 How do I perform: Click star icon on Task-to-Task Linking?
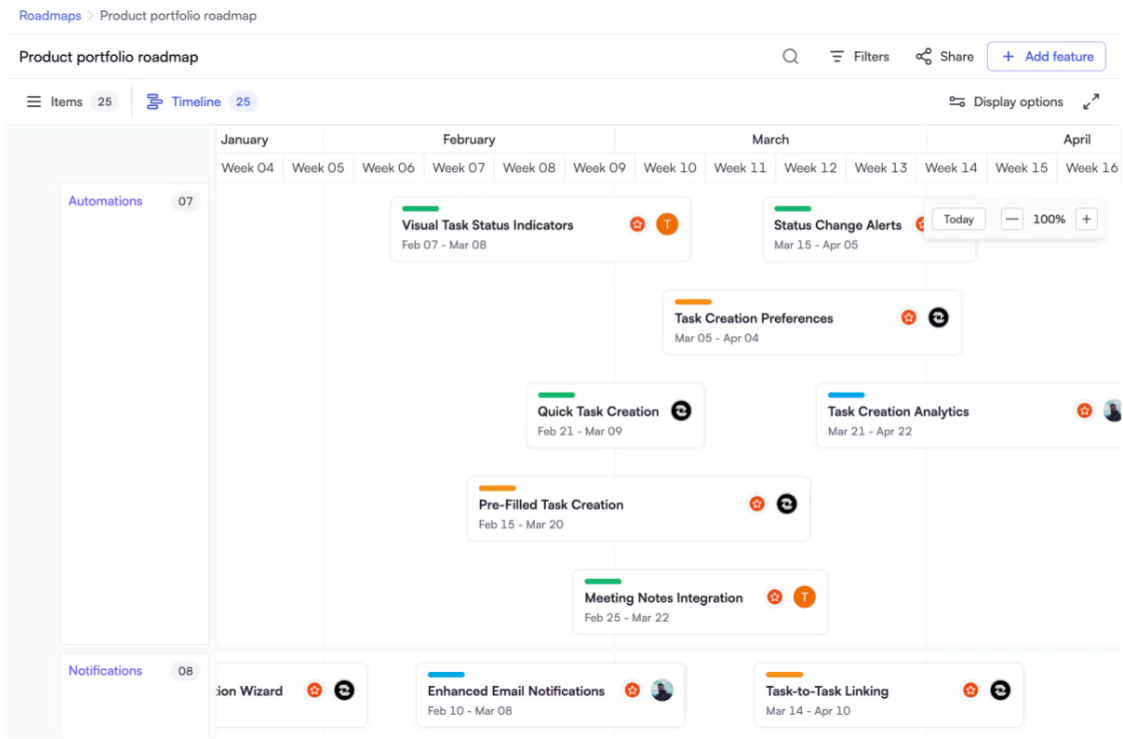pos(970,690)
